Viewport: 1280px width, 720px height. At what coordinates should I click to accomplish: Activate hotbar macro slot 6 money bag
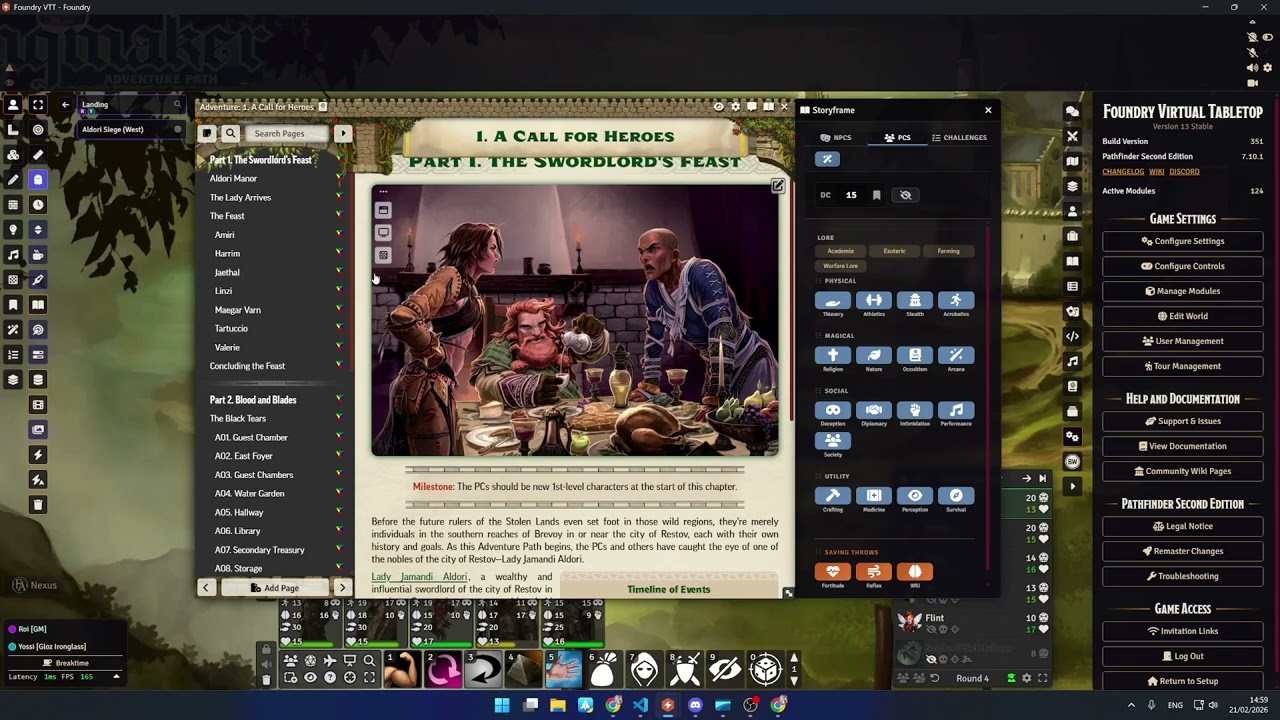[x=603, y=669]
